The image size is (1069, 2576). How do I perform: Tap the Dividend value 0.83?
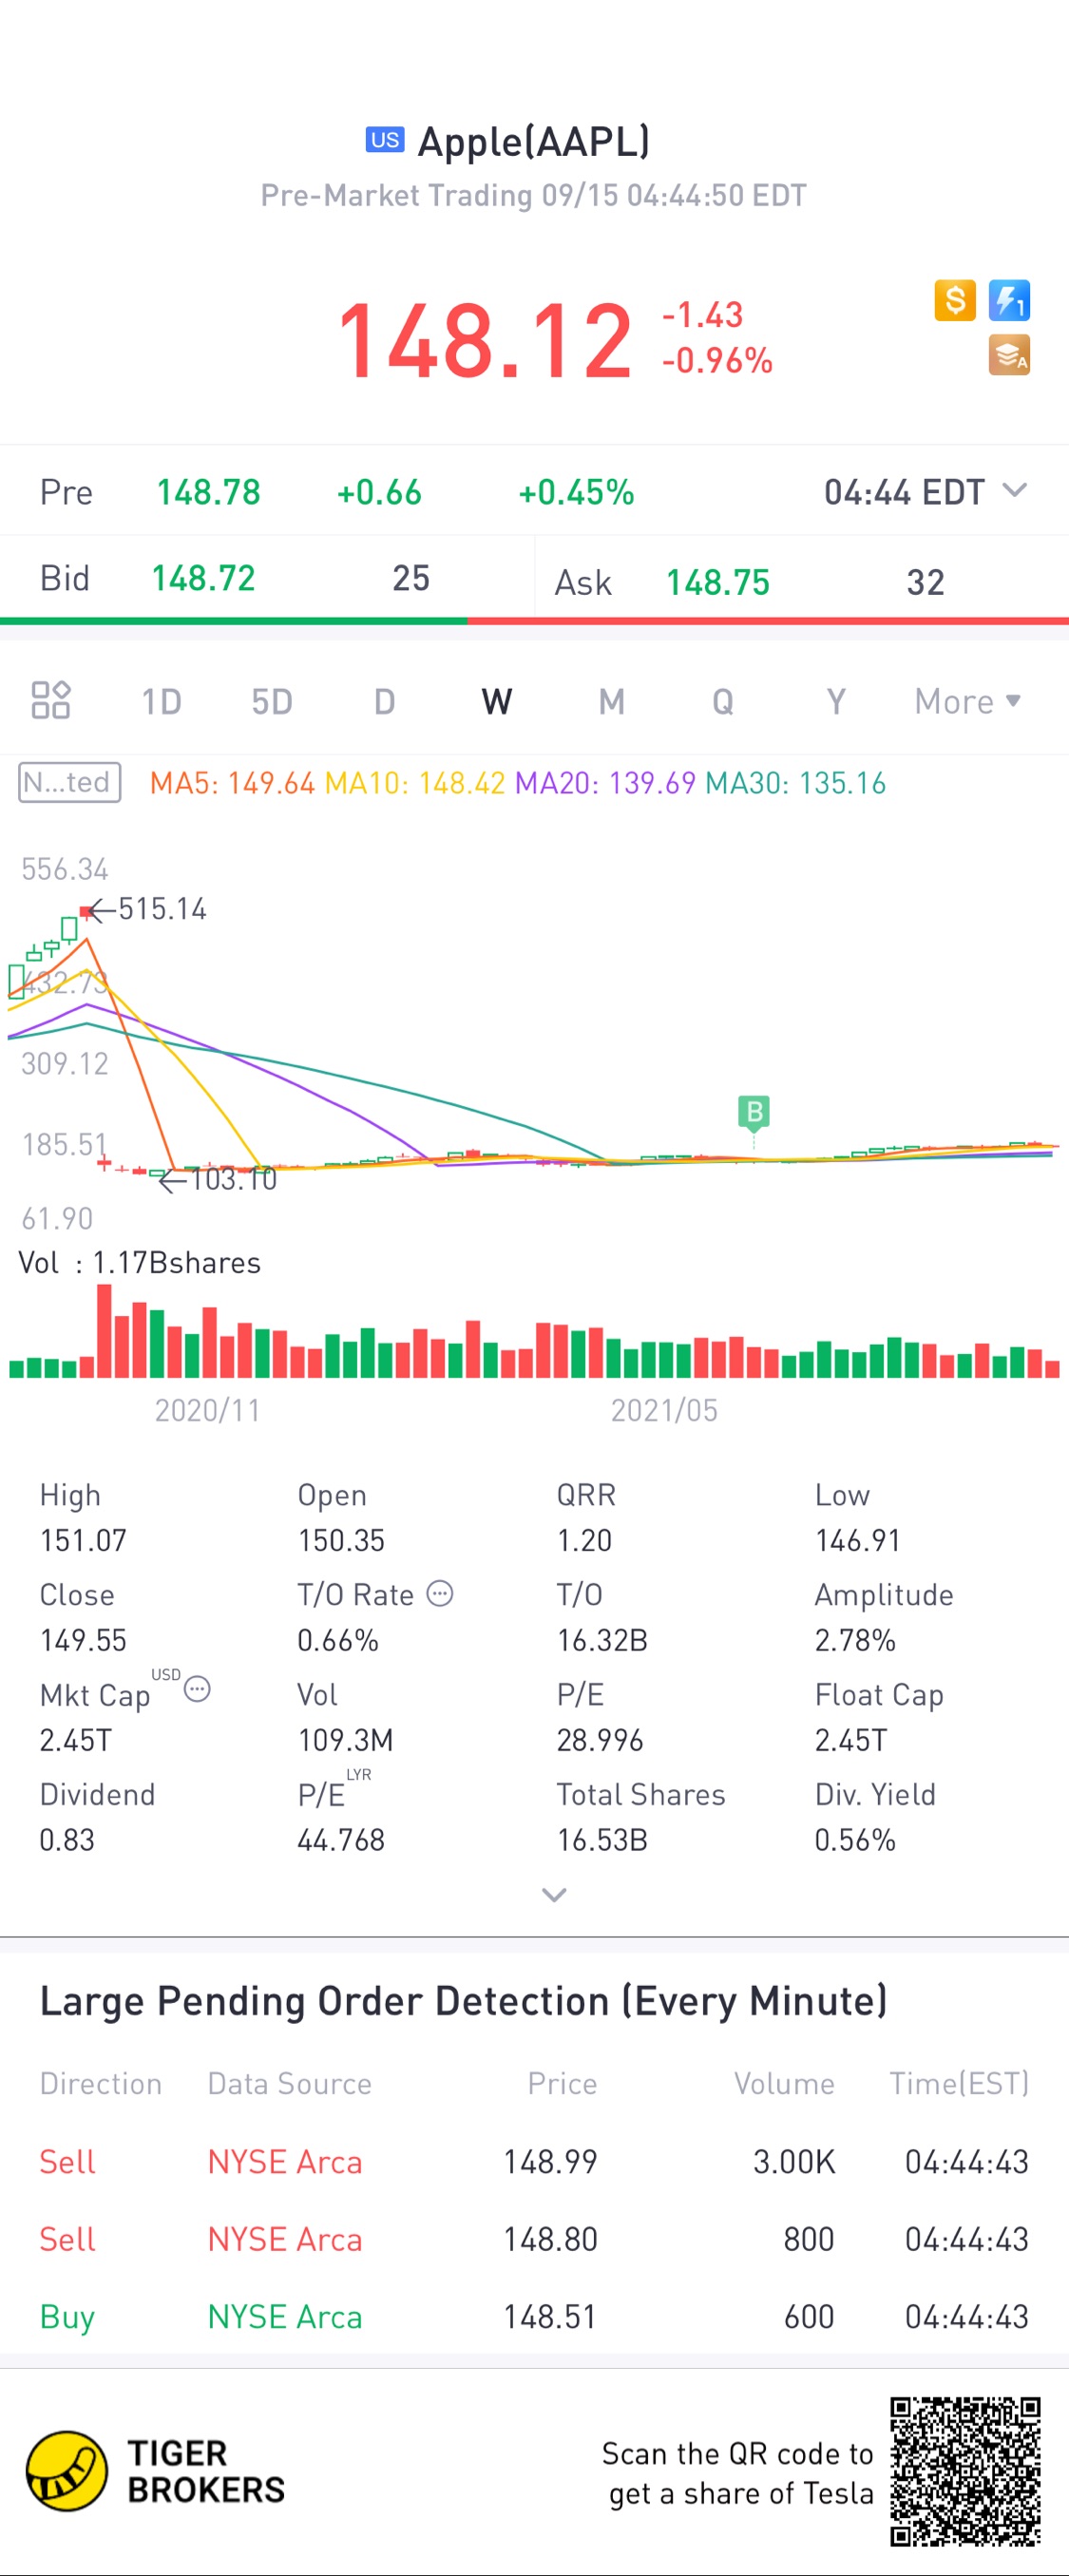tap(67, 1840)
